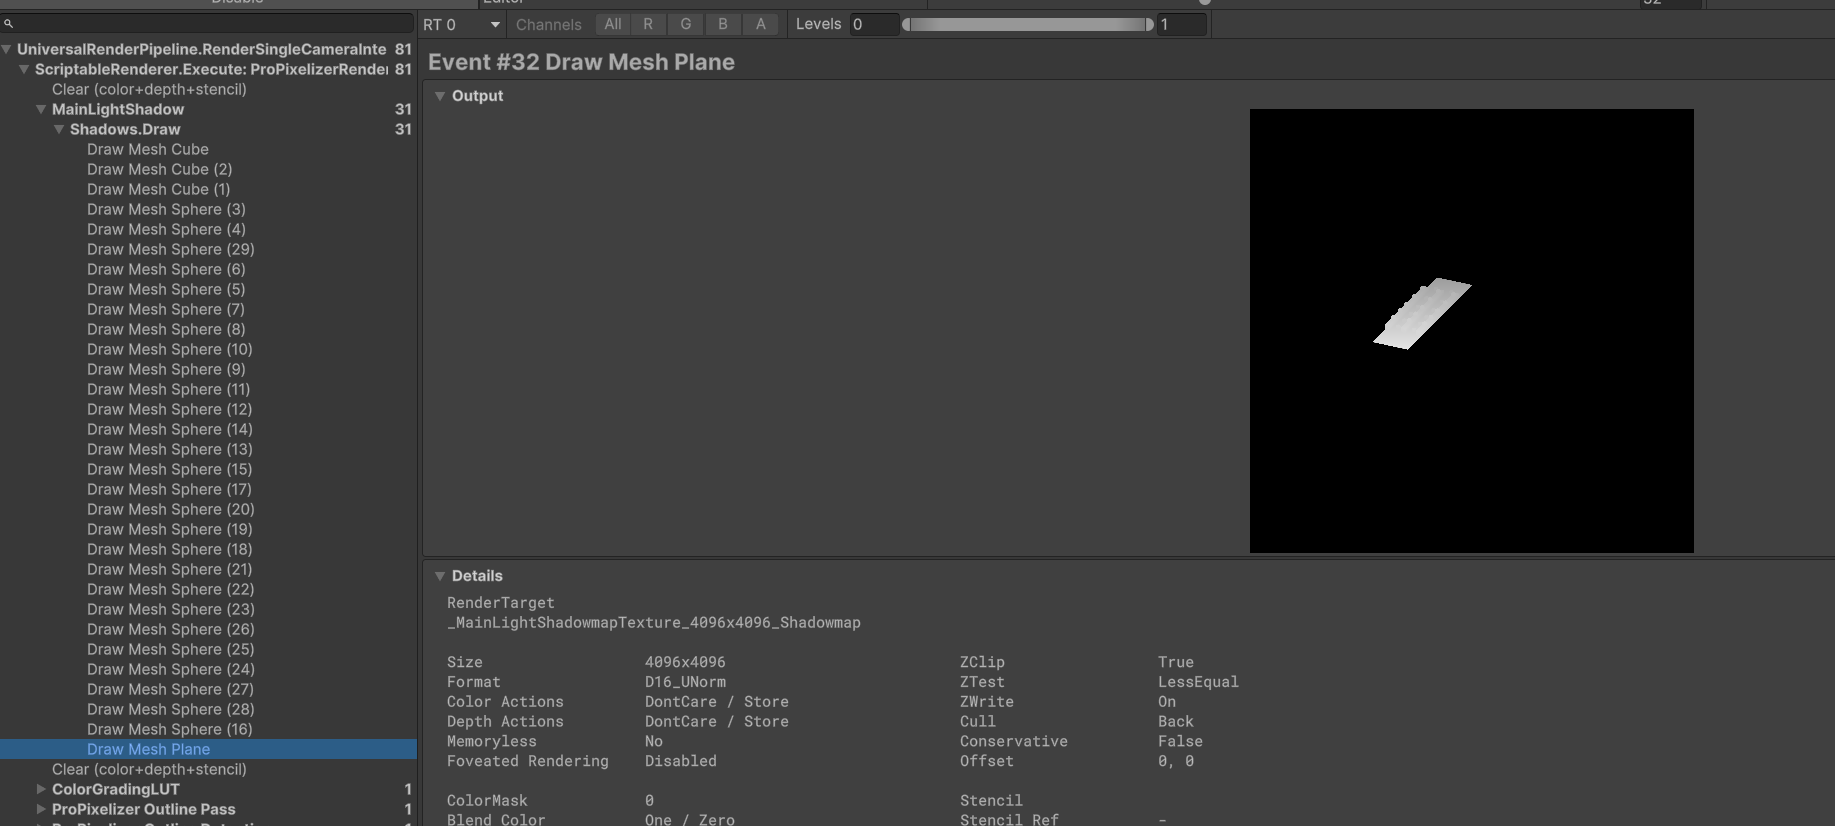Select Draw Mesh Sphere (29) event
This screenshot has width=1835, height=826.
(171, 249)
